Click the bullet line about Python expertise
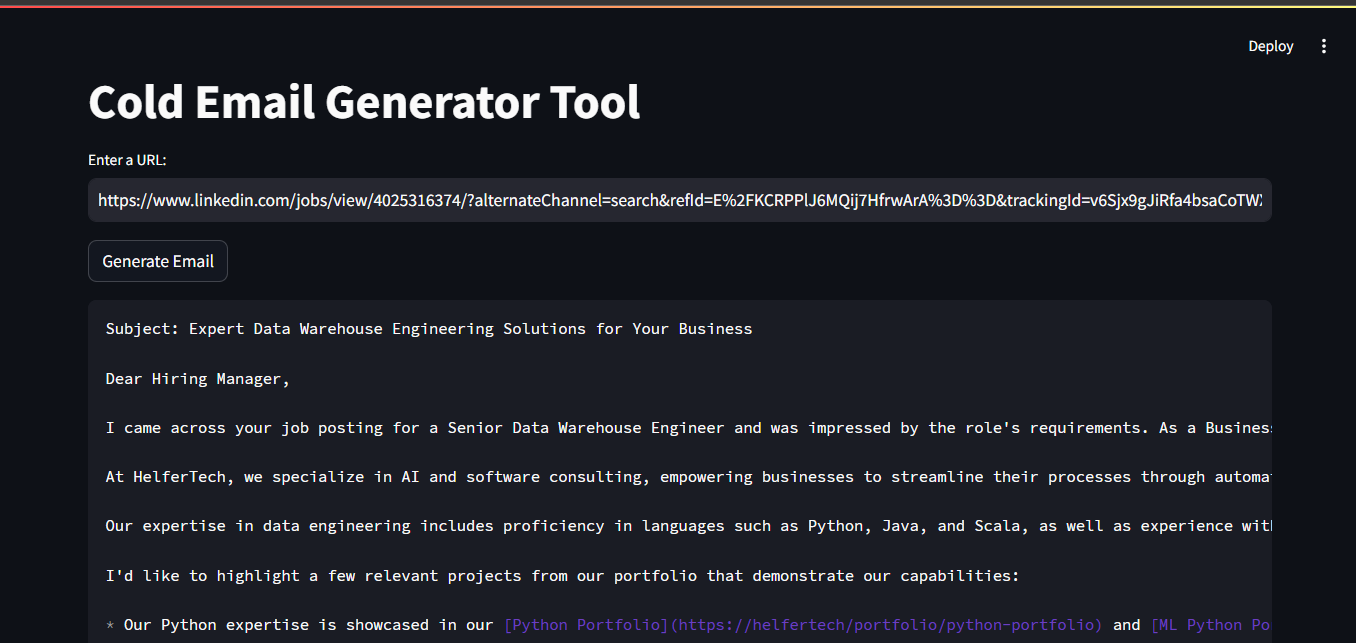Screen dimensions: 1356x643 (300, 624)
